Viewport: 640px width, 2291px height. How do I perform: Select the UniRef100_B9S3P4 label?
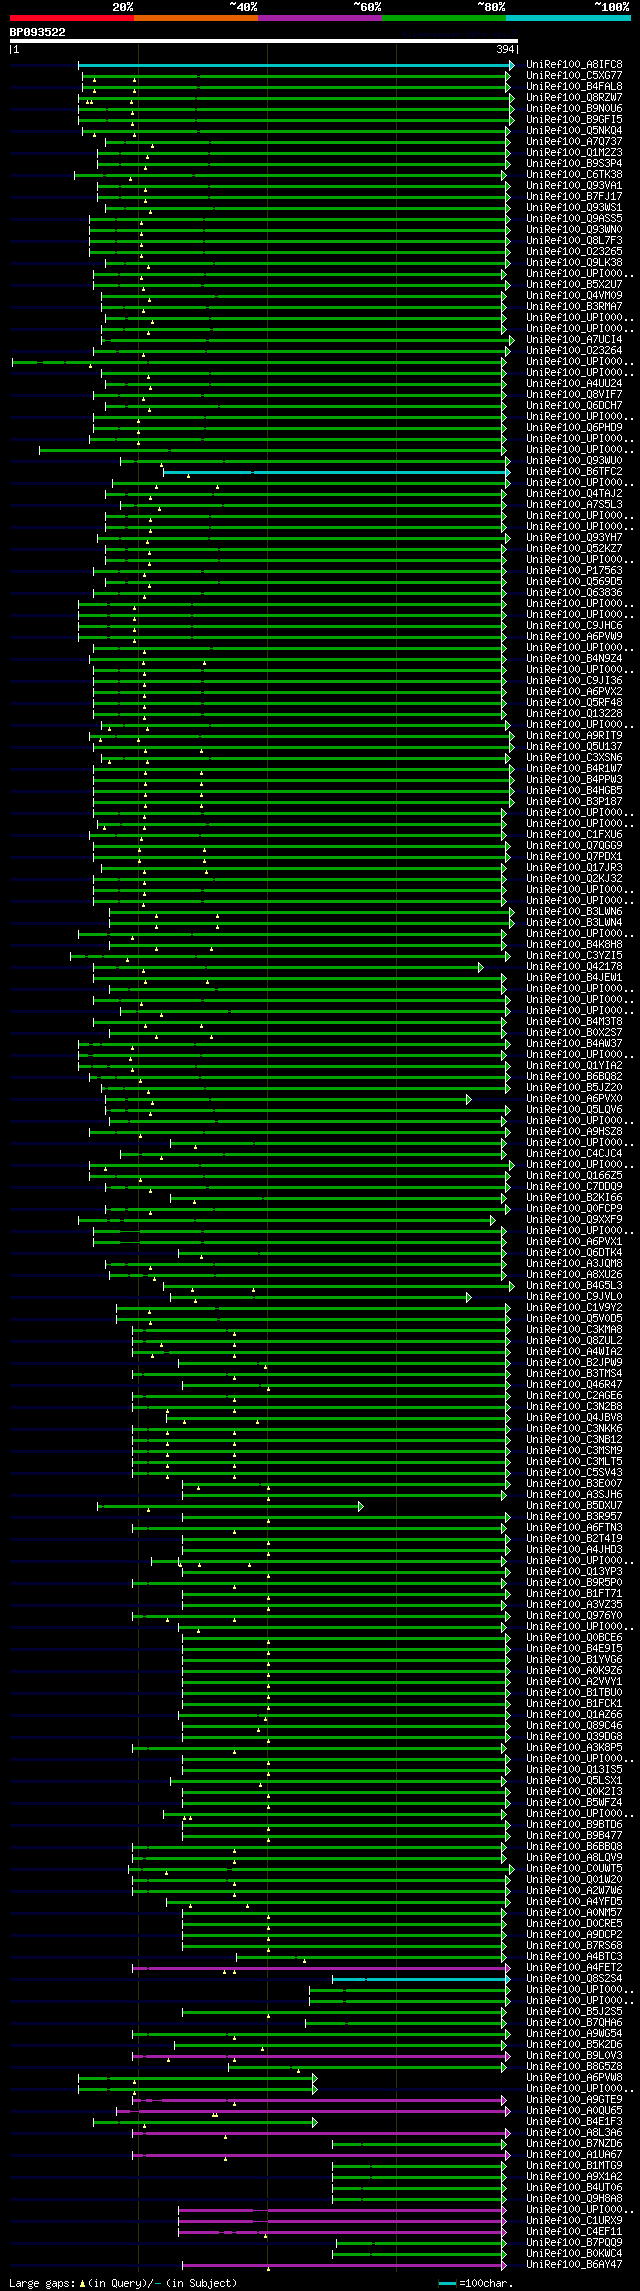pyautogui.click(x=574, y=164)
